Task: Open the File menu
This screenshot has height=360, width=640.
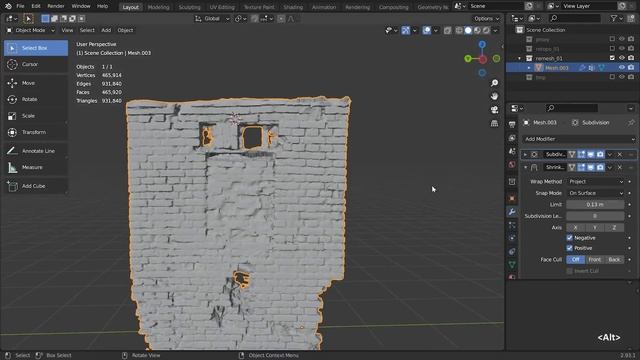Action: click(20, 6)
